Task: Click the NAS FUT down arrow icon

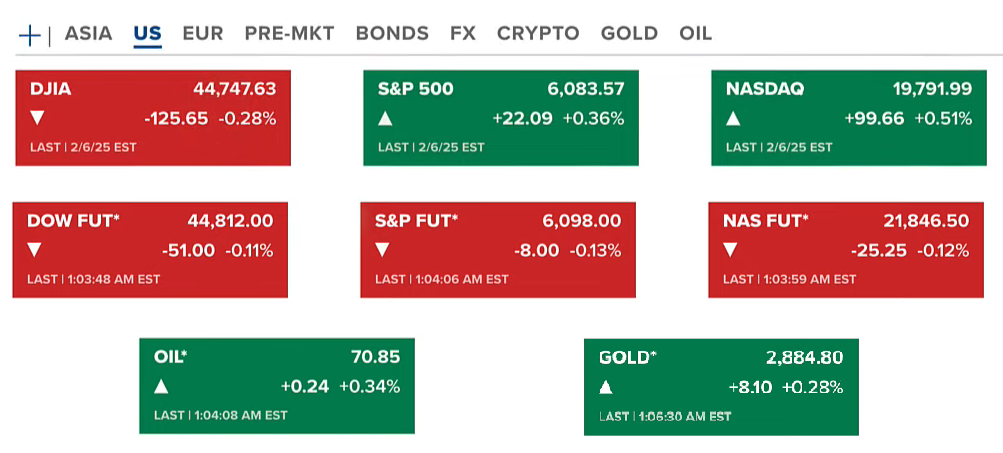Action: [731, 250]
